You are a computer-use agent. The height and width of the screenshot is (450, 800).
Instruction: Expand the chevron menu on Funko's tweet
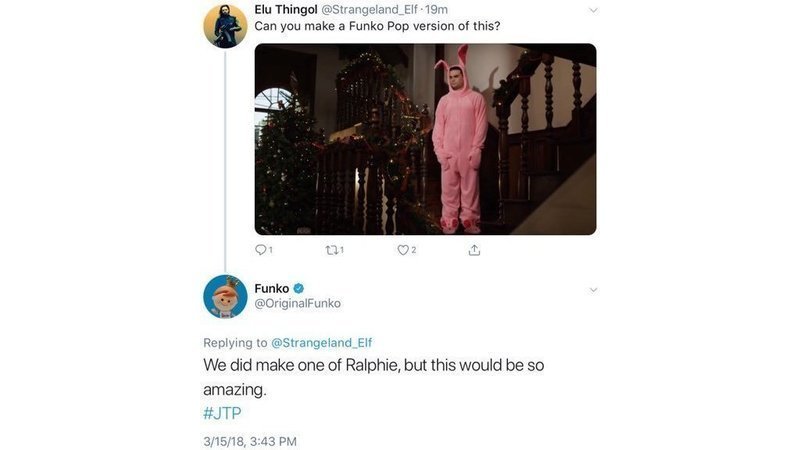tap(593, 290)
